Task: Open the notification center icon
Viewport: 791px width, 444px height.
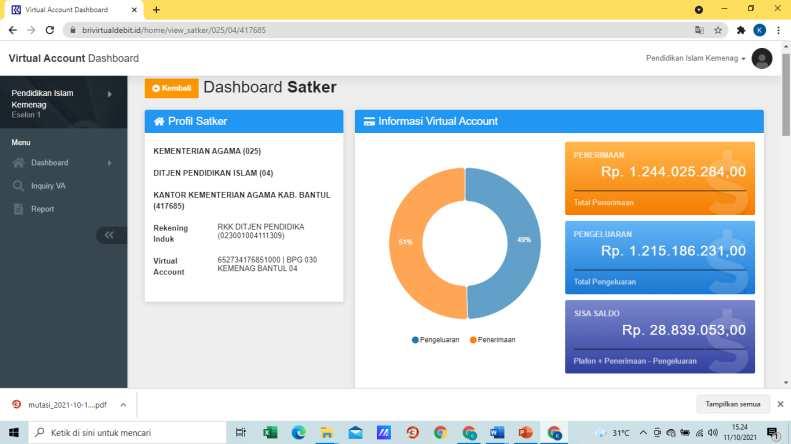Action: [772, 433]
